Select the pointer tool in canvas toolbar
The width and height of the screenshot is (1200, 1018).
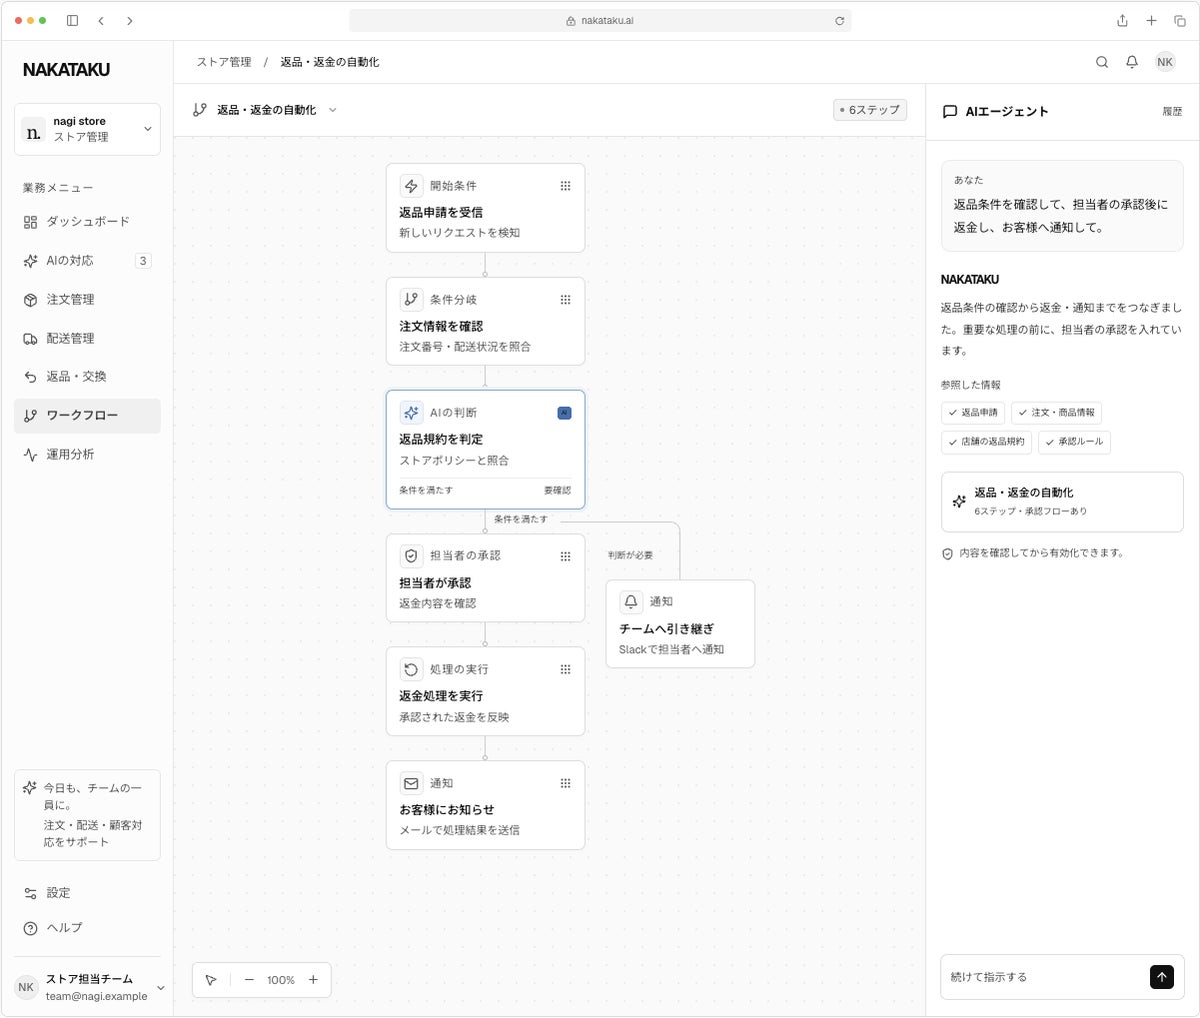[211, 980]
